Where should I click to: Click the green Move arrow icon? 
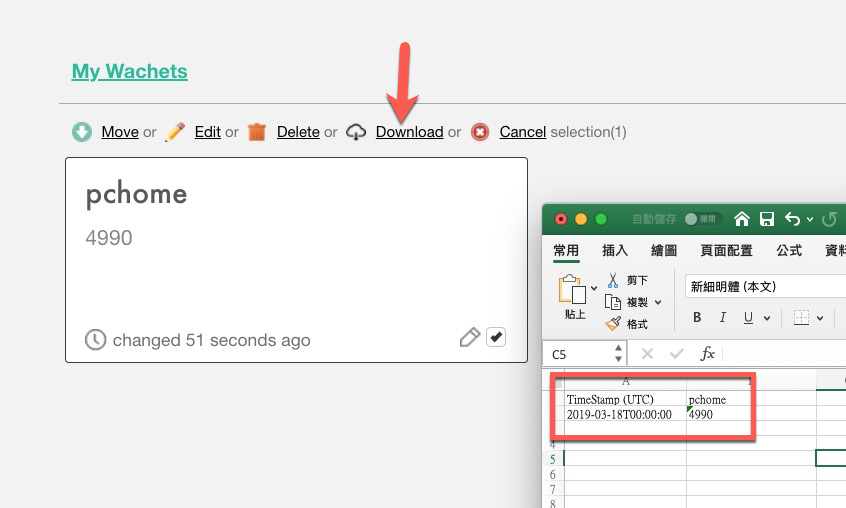click(x=82, y=132)
